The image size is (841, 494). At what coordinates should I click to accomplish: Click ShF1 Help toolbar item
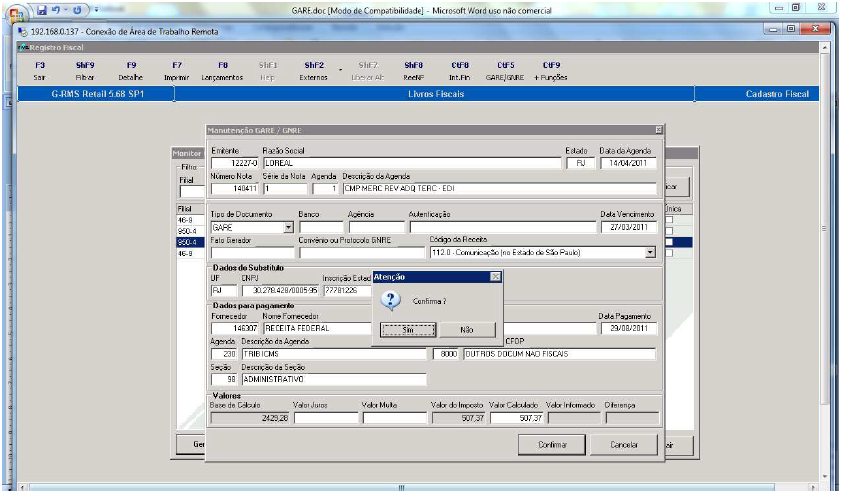pos(268,71)
